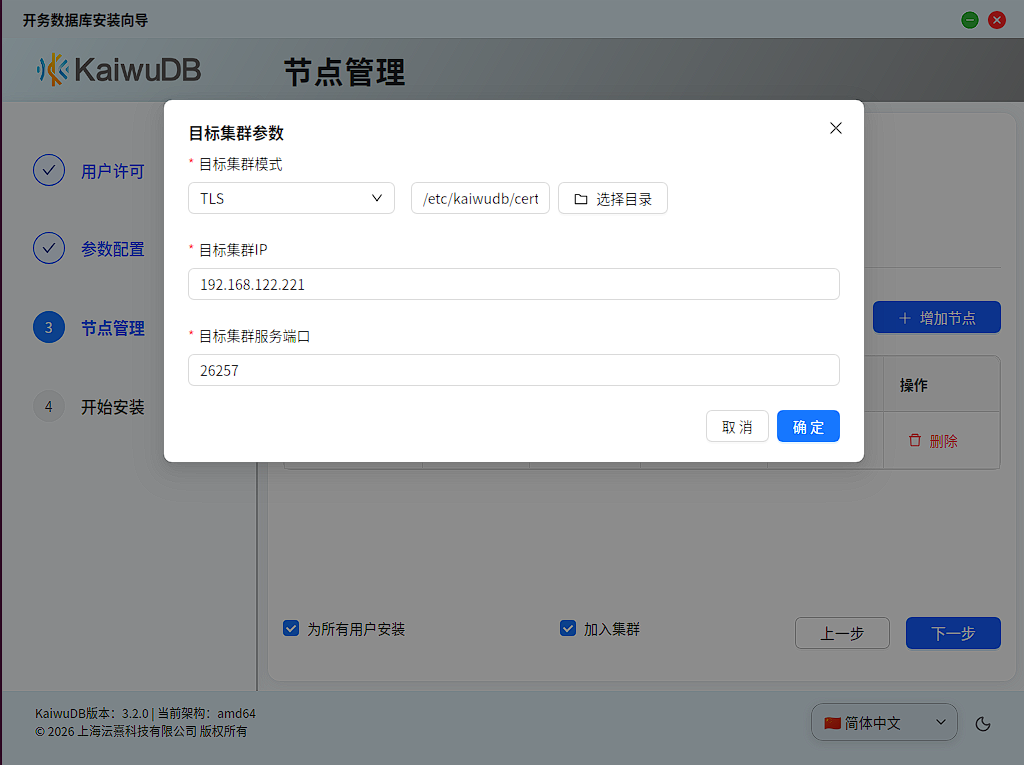Image resolution: width=1024 pixels, height=765 pixels.
Task: Close the installer window with red button
Action: coord(997,20)
